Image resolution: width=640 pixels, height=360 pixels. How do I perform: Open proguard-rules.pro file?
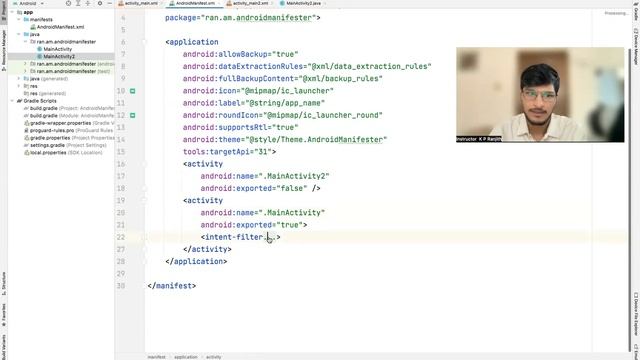[x=68, y=130]
